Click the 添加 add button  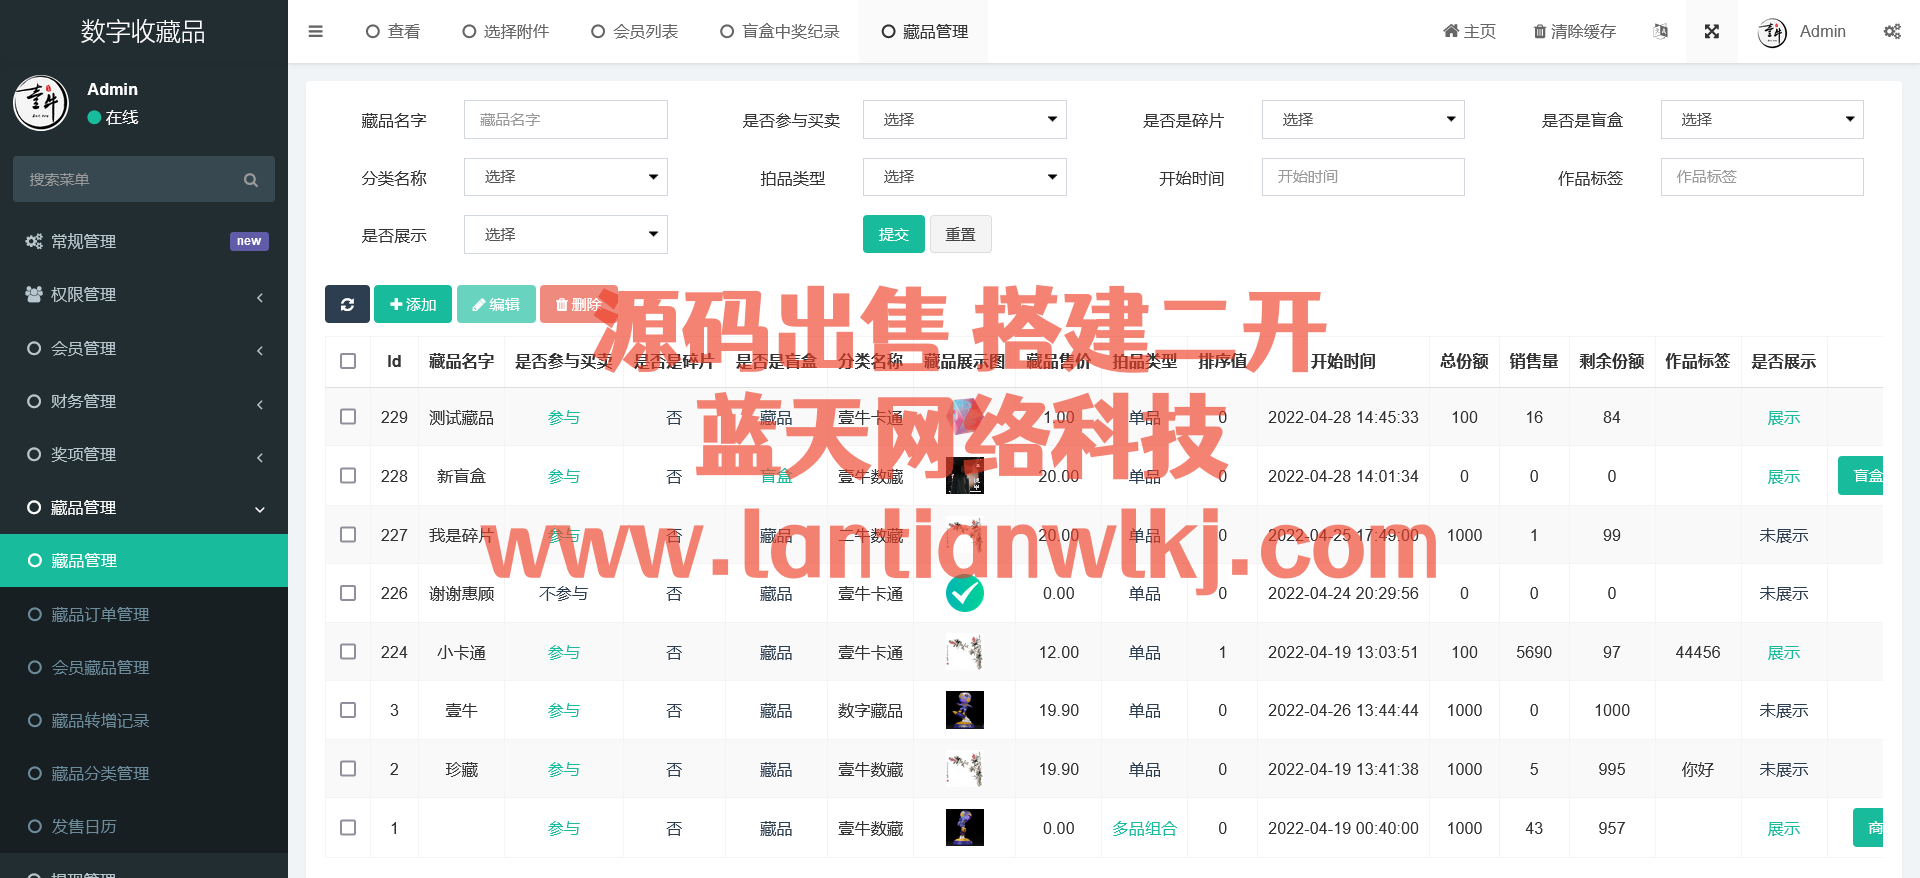click(413, 304)
